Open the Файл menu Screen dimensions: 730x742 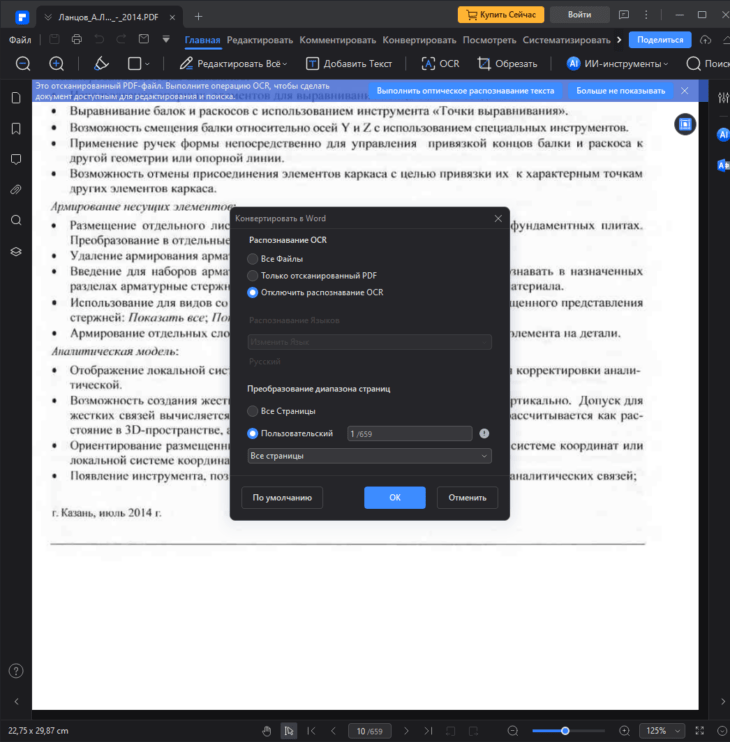click(20, 40)
